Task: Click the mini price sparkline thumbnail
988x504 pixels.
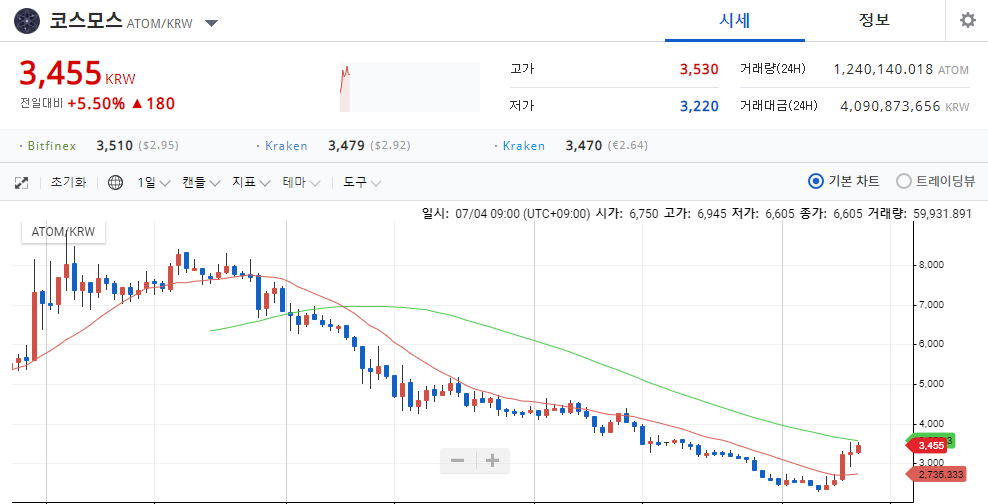Action: 410,87
